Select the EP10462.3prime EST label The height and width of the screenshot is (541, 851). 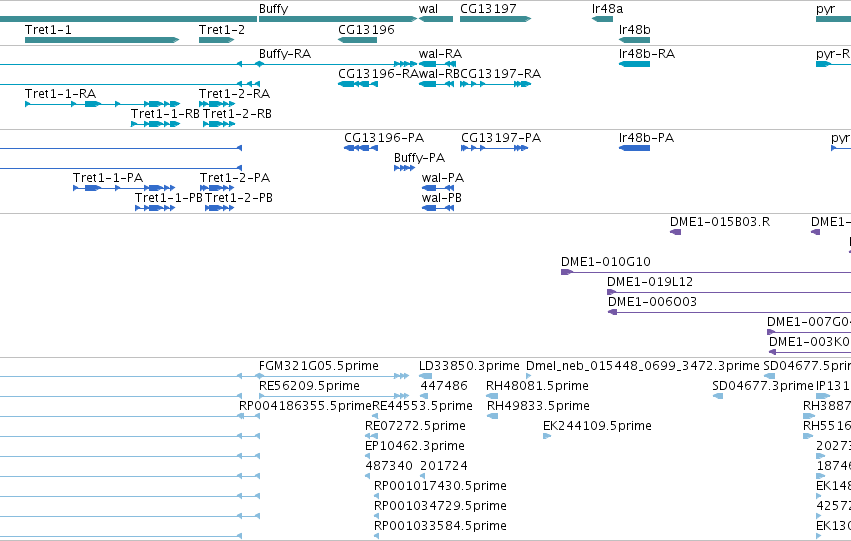[415, 446]
